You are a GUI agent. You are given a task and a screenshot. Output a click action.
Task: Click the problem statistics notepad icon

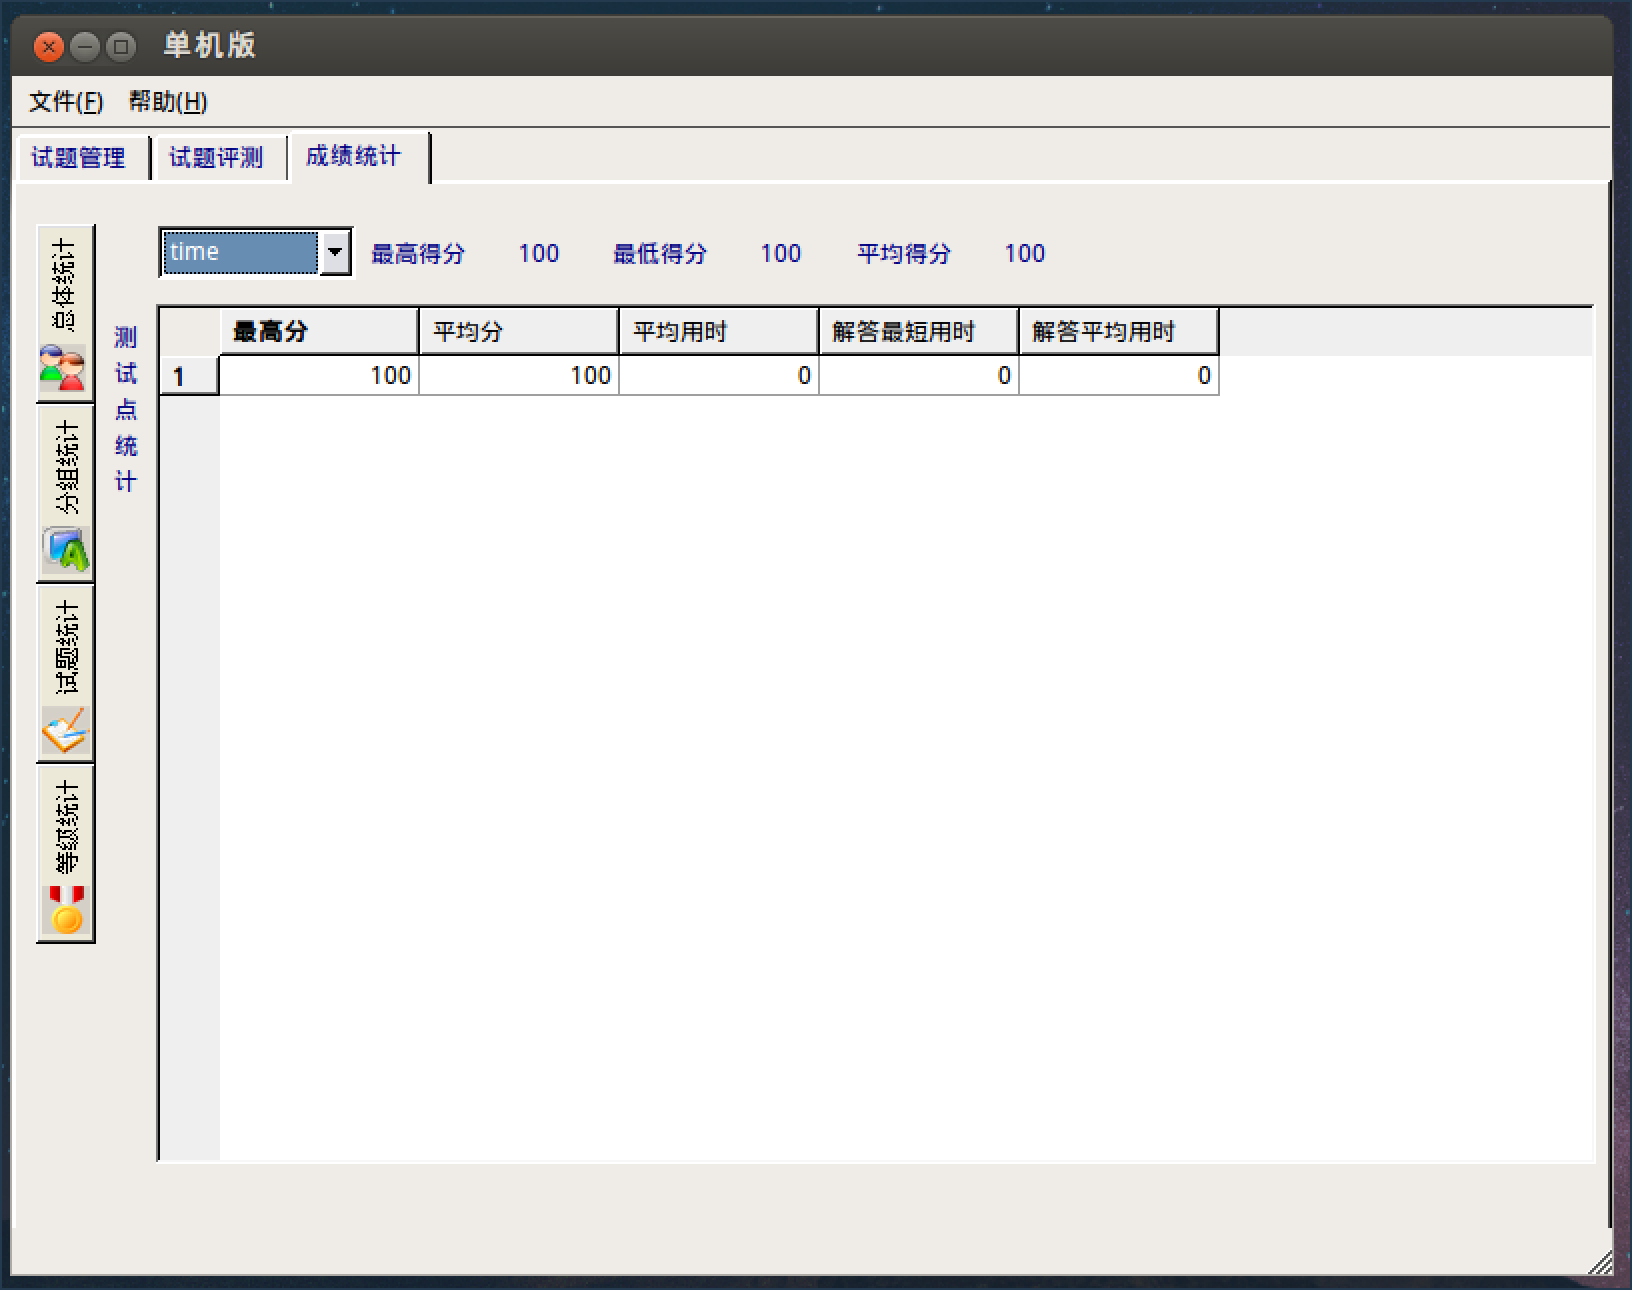pyautogui.click(x=65, y=731)
